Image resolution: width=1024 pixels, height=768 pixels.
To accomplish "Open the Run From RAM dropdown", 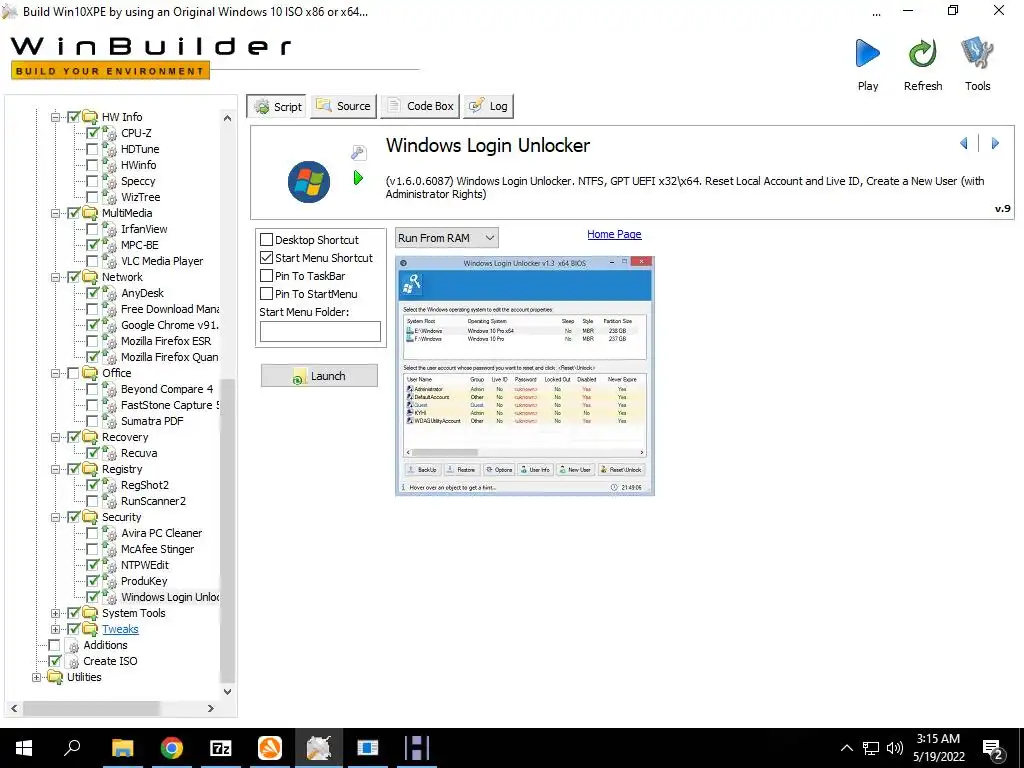I will 447,238.
